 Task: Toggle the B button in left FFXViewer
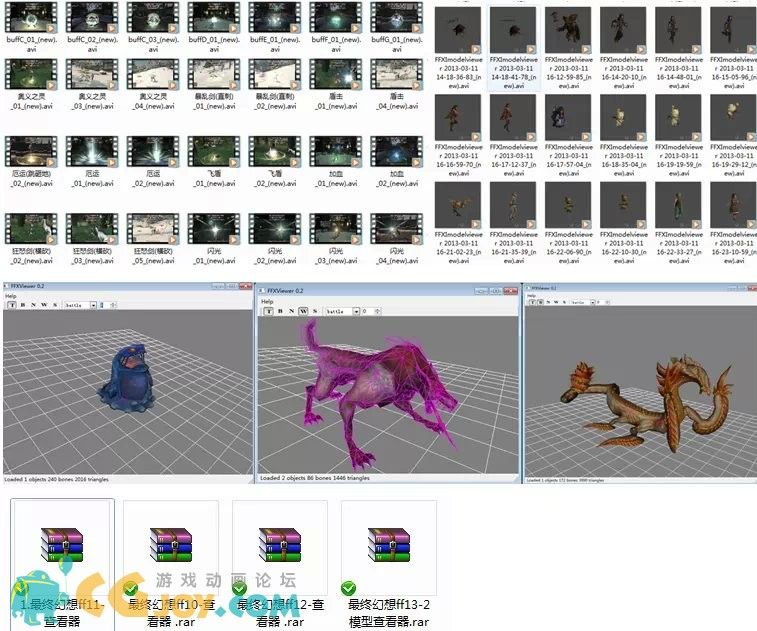point(23,305)
